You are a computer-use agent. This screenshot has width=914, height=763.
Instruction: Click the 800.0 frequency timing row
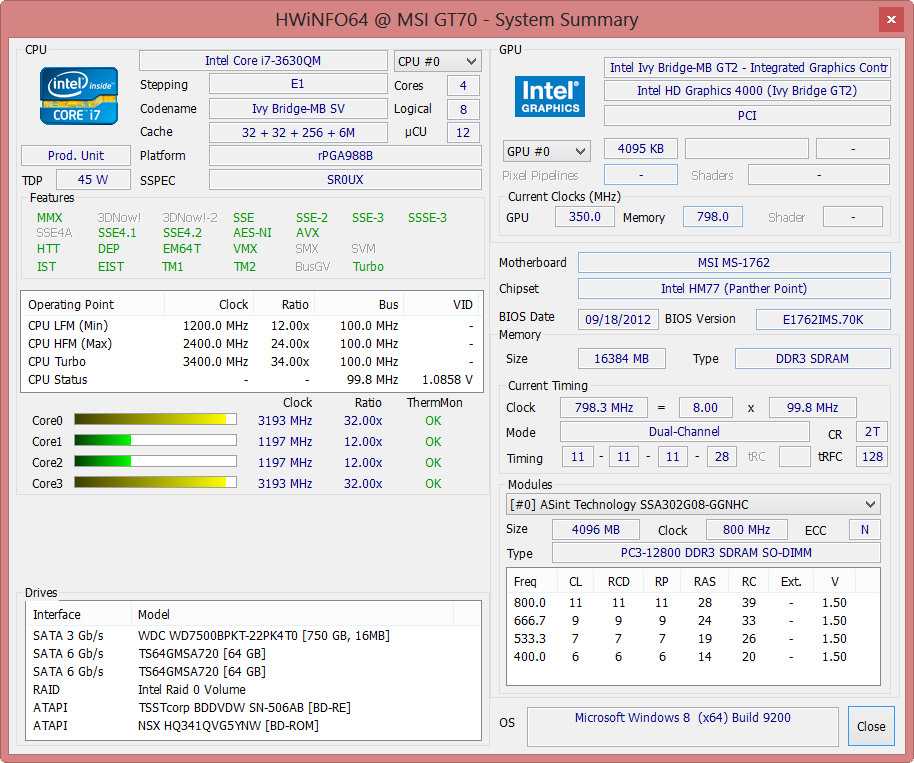point(693,602)
